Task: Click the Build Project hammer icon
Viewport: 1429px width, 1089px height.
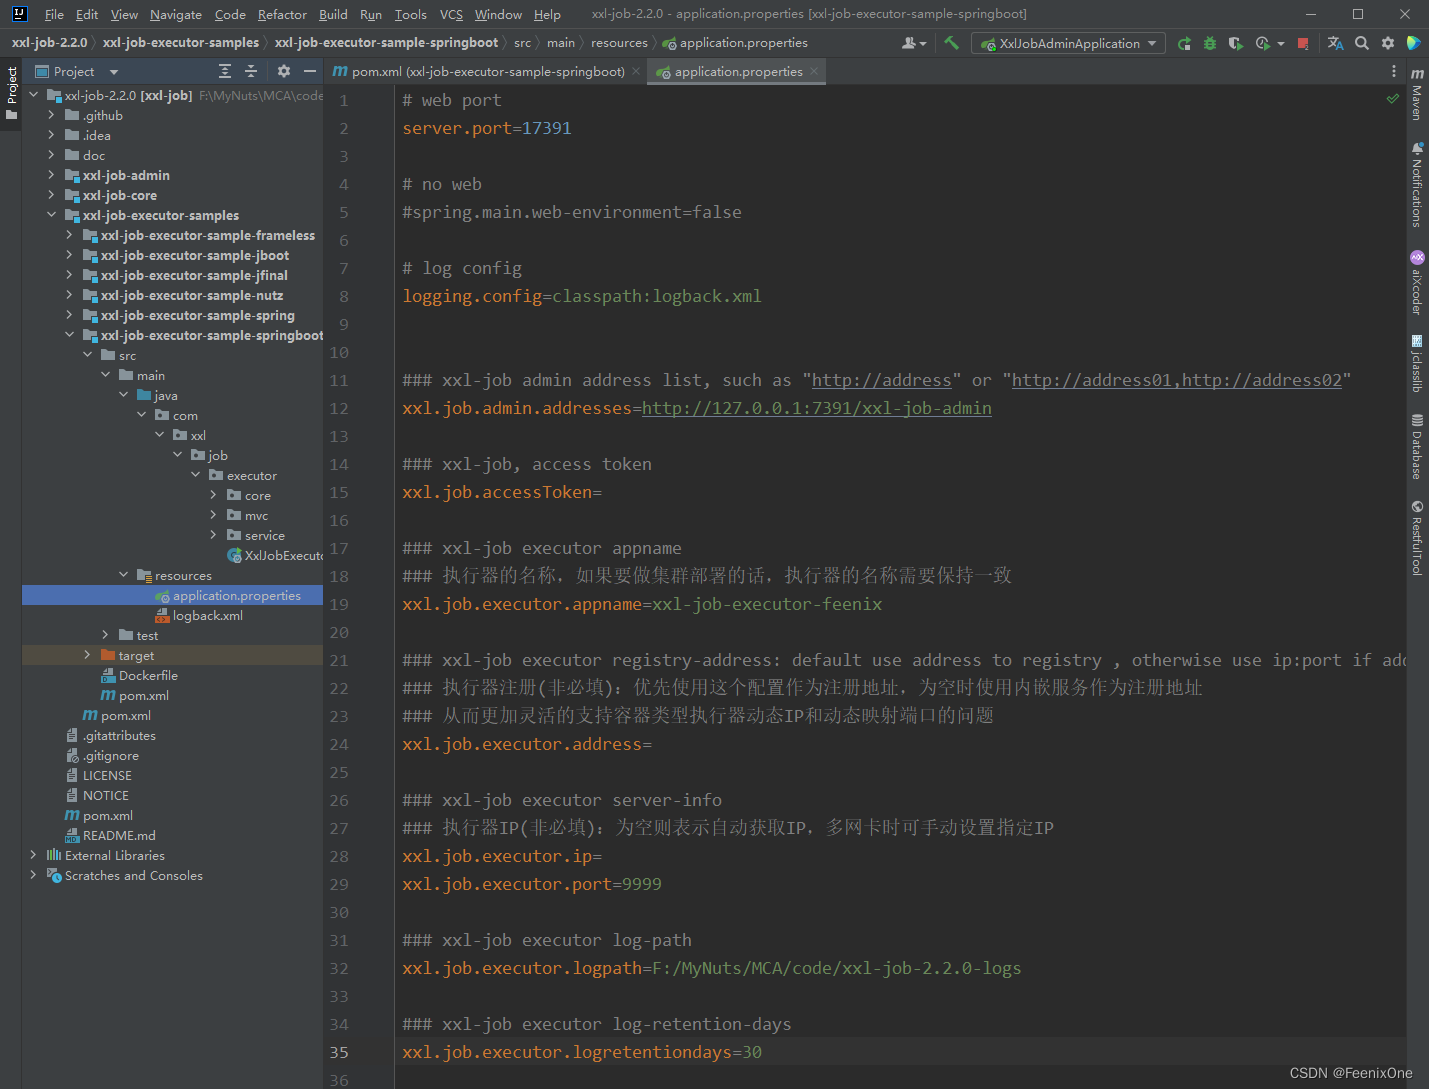Action: [x=951, y=43]
